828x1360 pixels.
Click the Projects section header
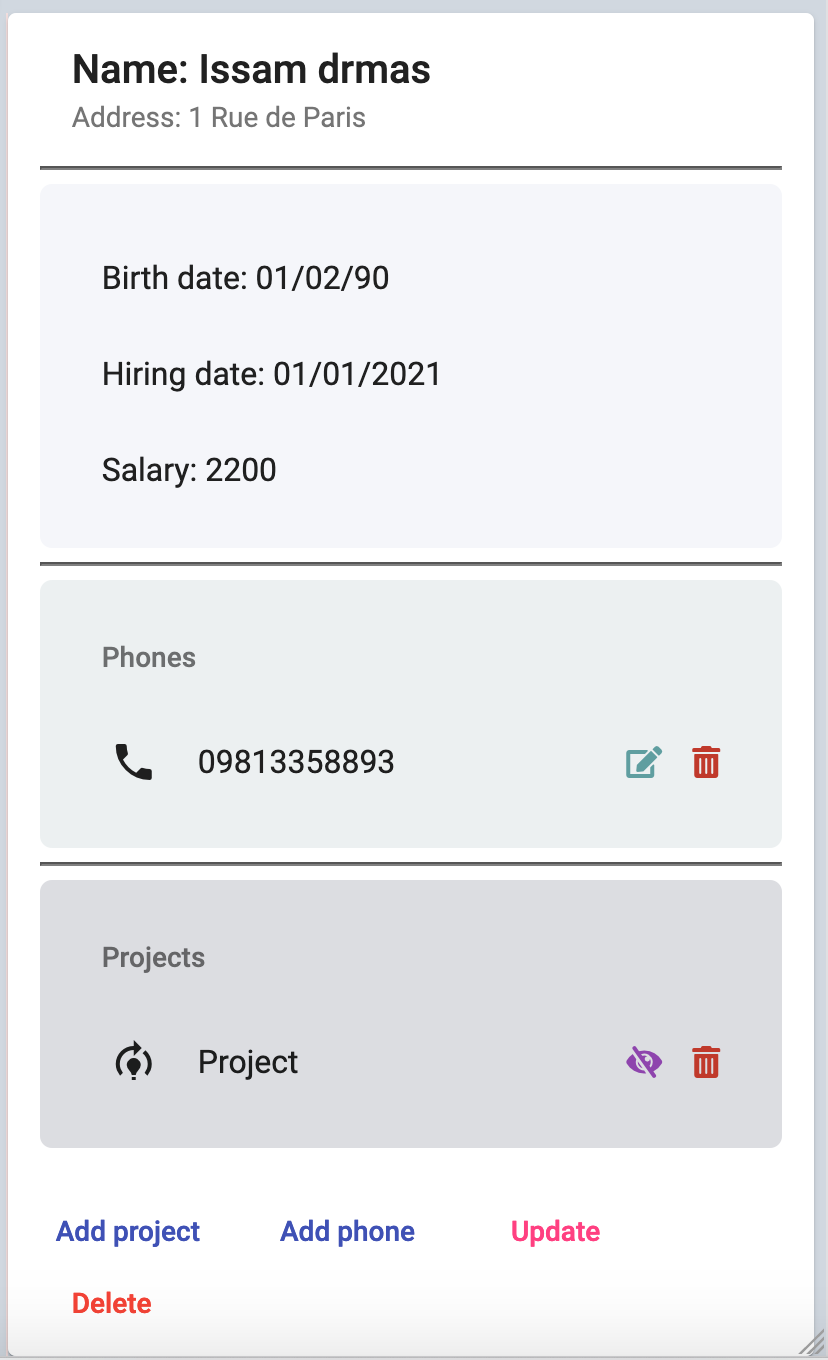coord(153,957)
